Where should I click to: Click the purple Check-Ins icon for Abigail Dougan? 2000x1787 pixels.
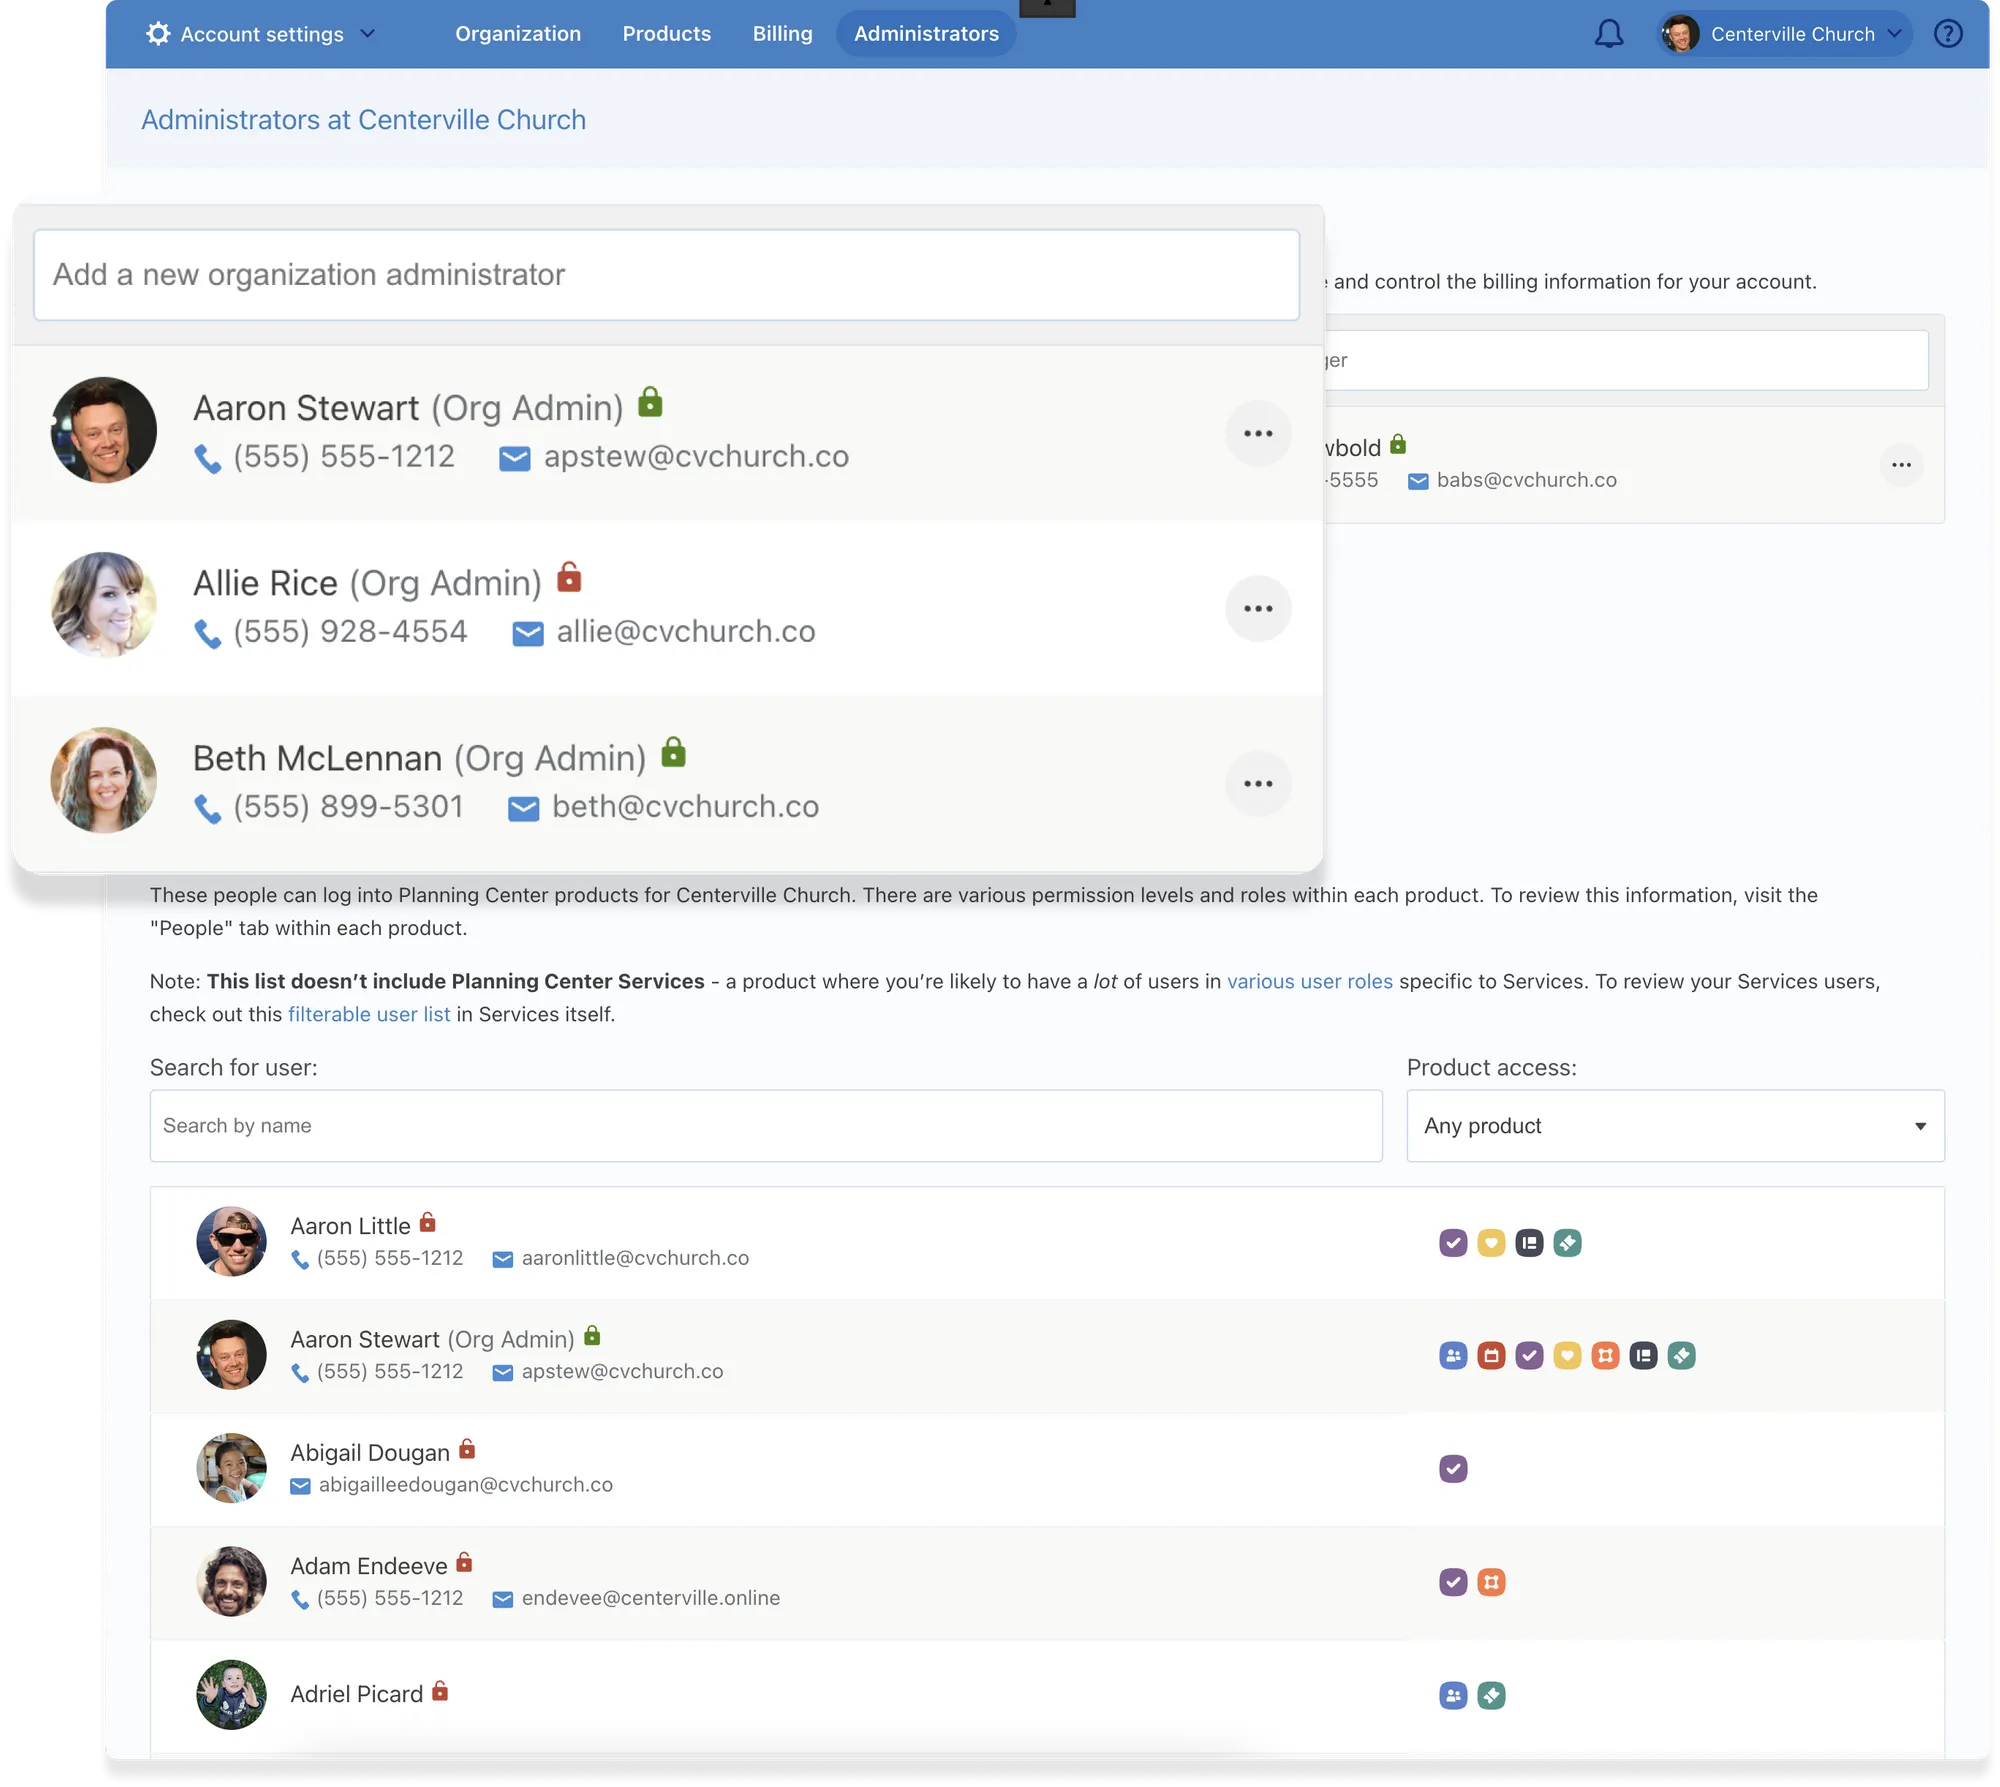click(x=1453, y=1469)
